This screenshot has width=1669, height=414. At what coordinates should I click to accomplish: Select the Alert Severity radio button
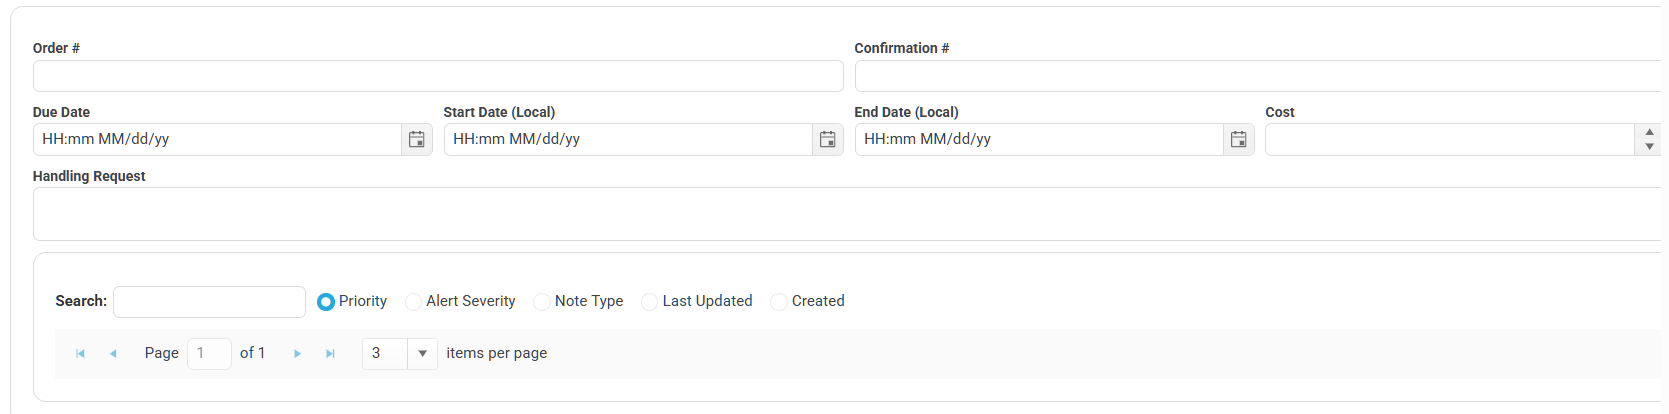(413, 302)
